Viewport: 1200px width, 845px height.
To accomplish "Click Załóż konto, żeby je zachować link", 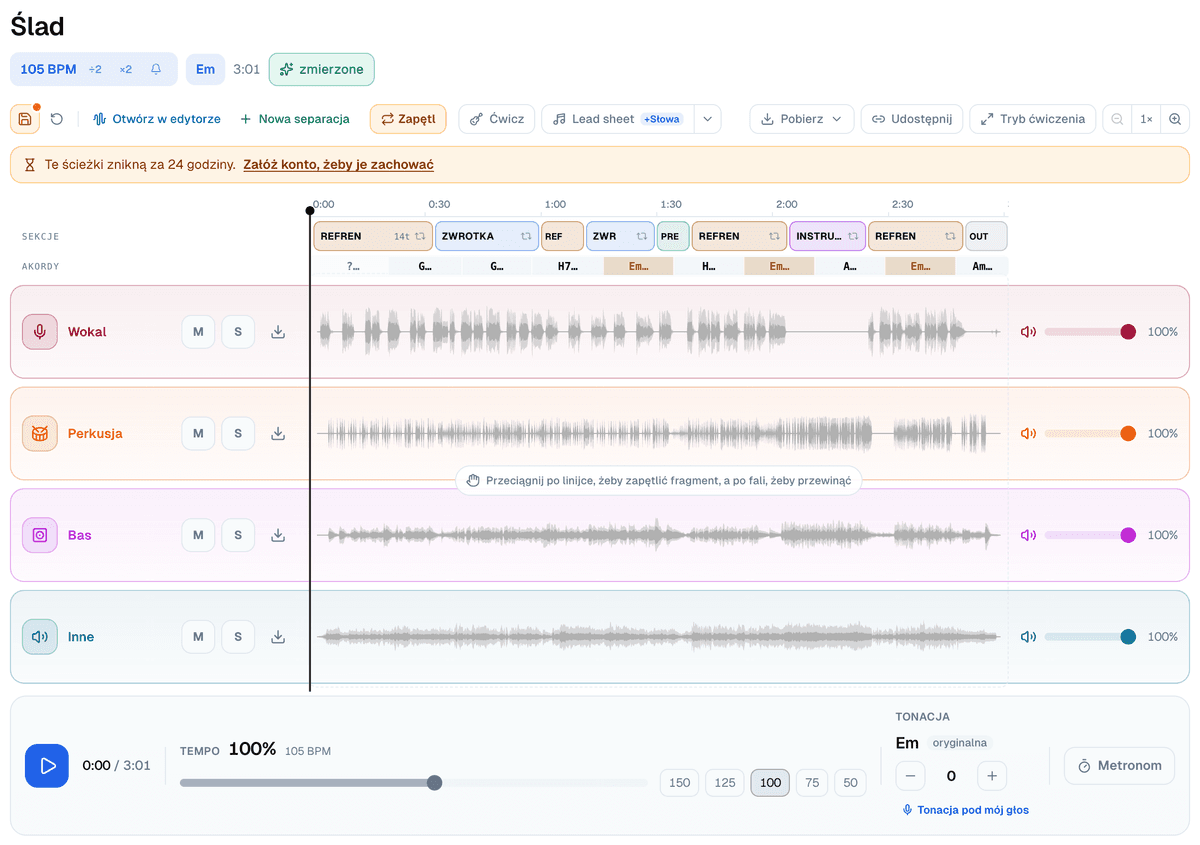I will (x=338, y=165).
